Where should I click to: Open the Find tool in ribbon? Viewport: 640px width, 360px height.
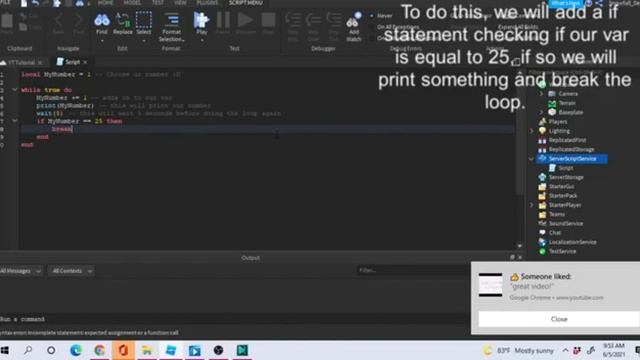pyautogui.click(x=102, y=23)
